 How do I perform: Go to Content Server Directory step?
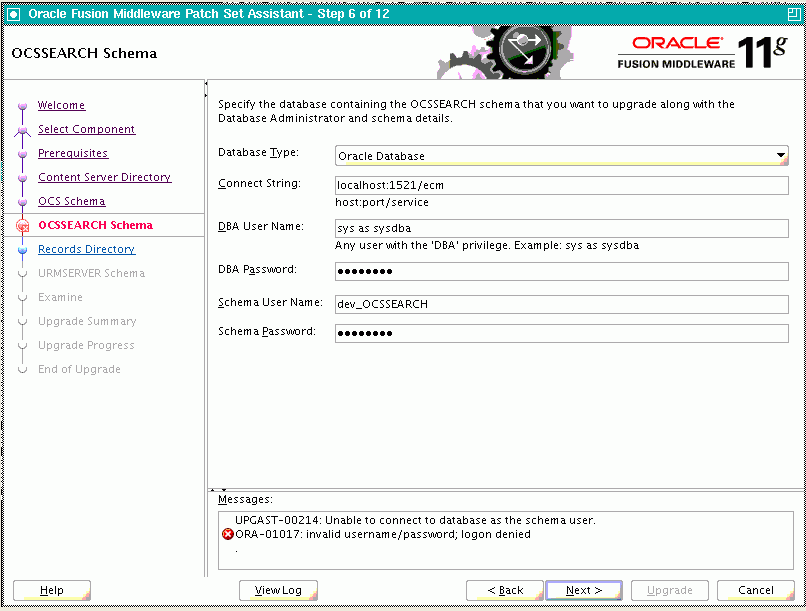(x=104, y=177)
